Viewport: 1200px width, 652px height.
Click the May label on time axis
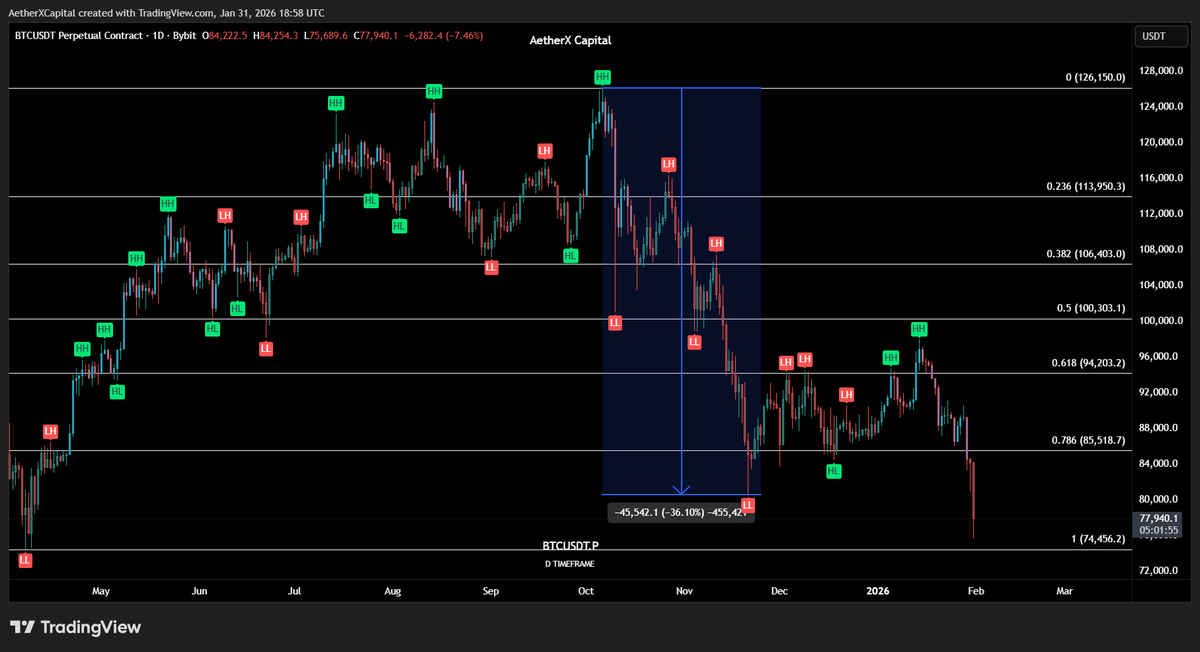click(x=100, y=591)
